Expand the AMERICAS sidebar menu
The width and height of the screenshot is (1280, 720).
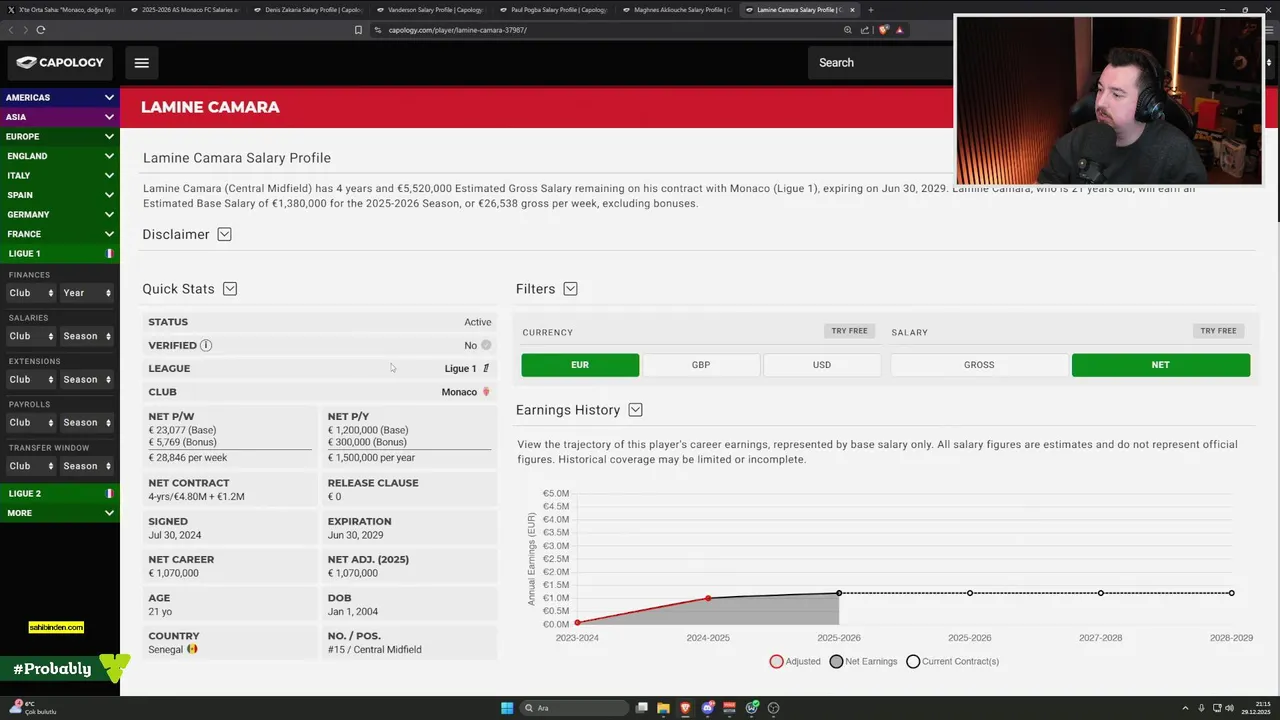click(60, 98)
